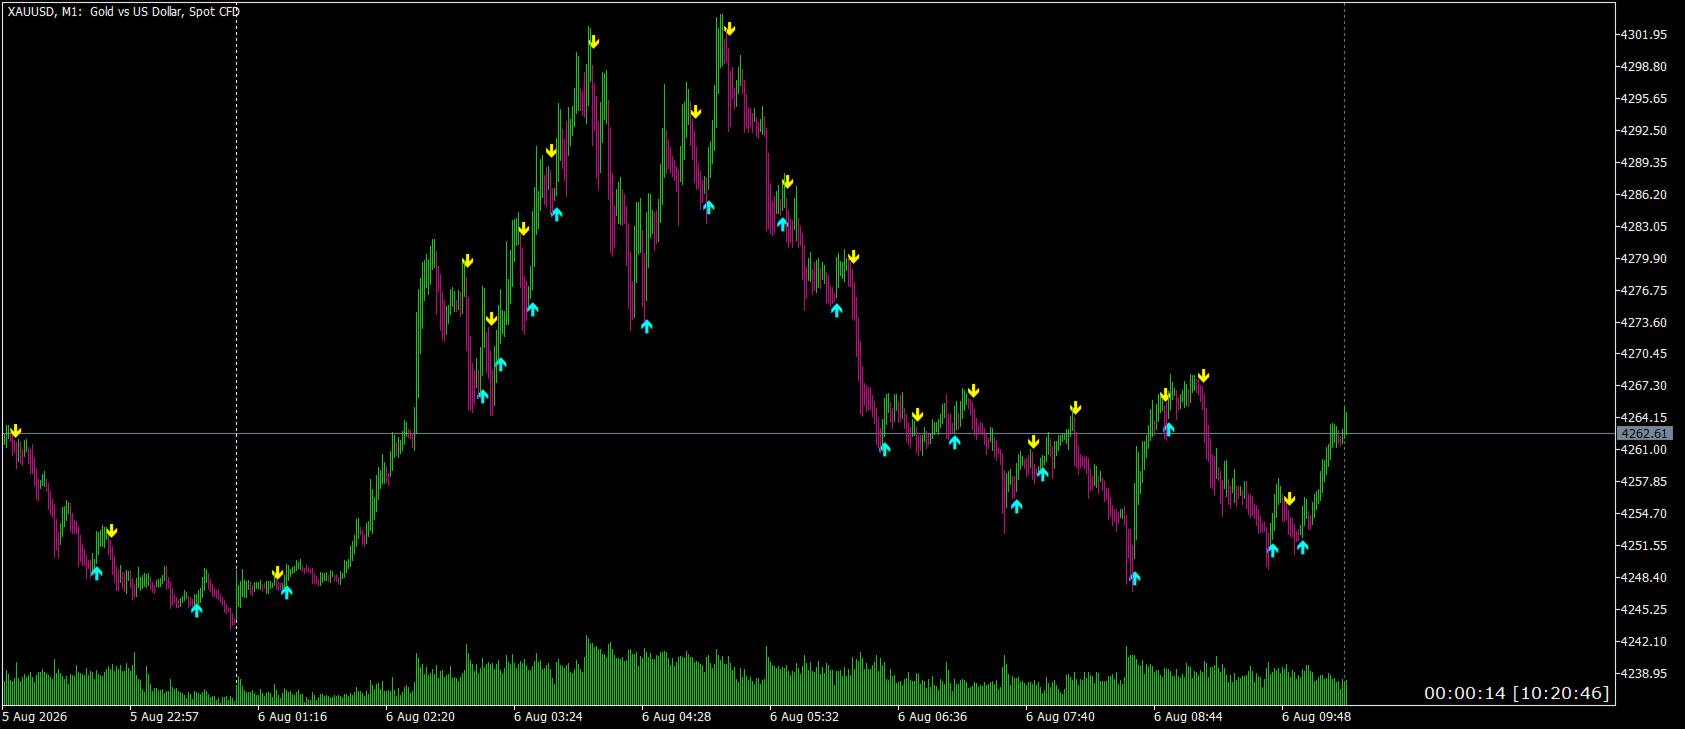The height and width of the screenshot is (729, 1685).
Task: Click the "6 Aug 06:36" label on the time axis
Action: click(932, 717)
